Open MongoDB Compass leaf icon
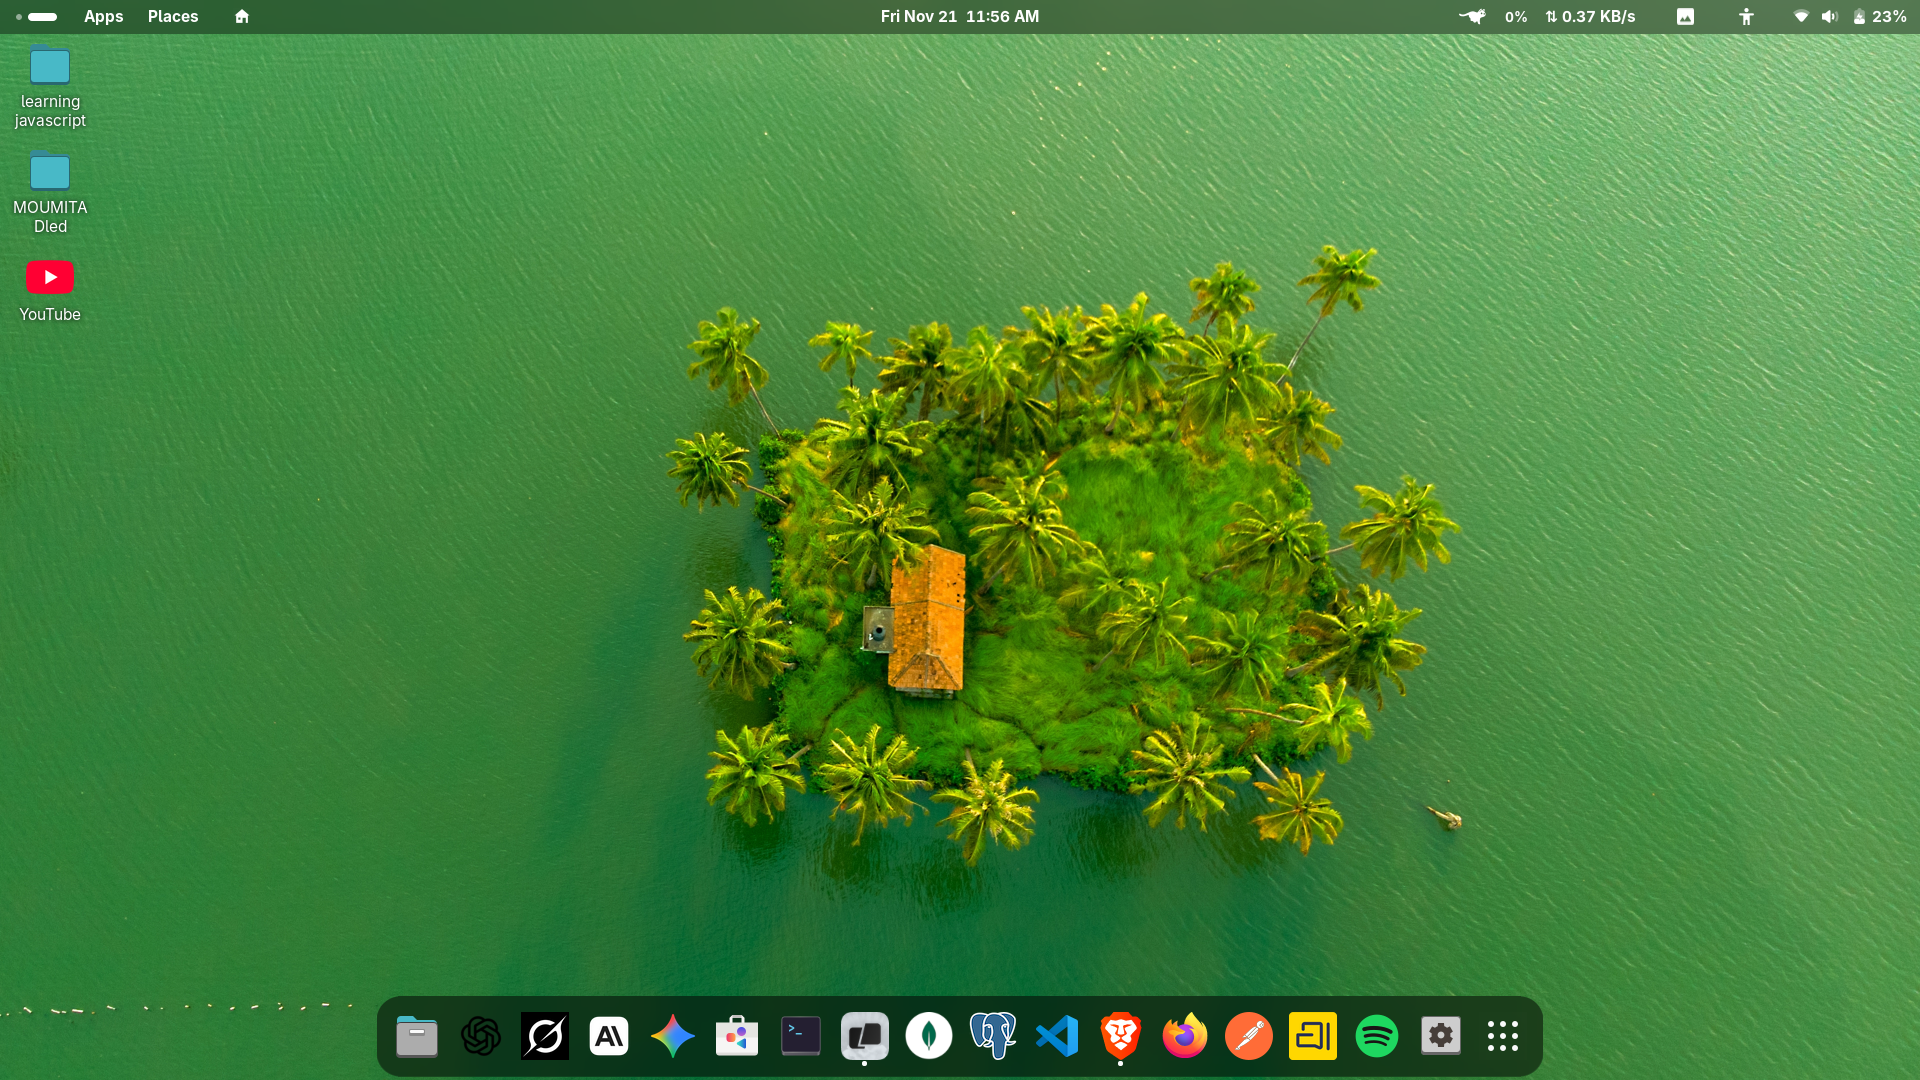 pyautogui.click(x=928, y=1036)
